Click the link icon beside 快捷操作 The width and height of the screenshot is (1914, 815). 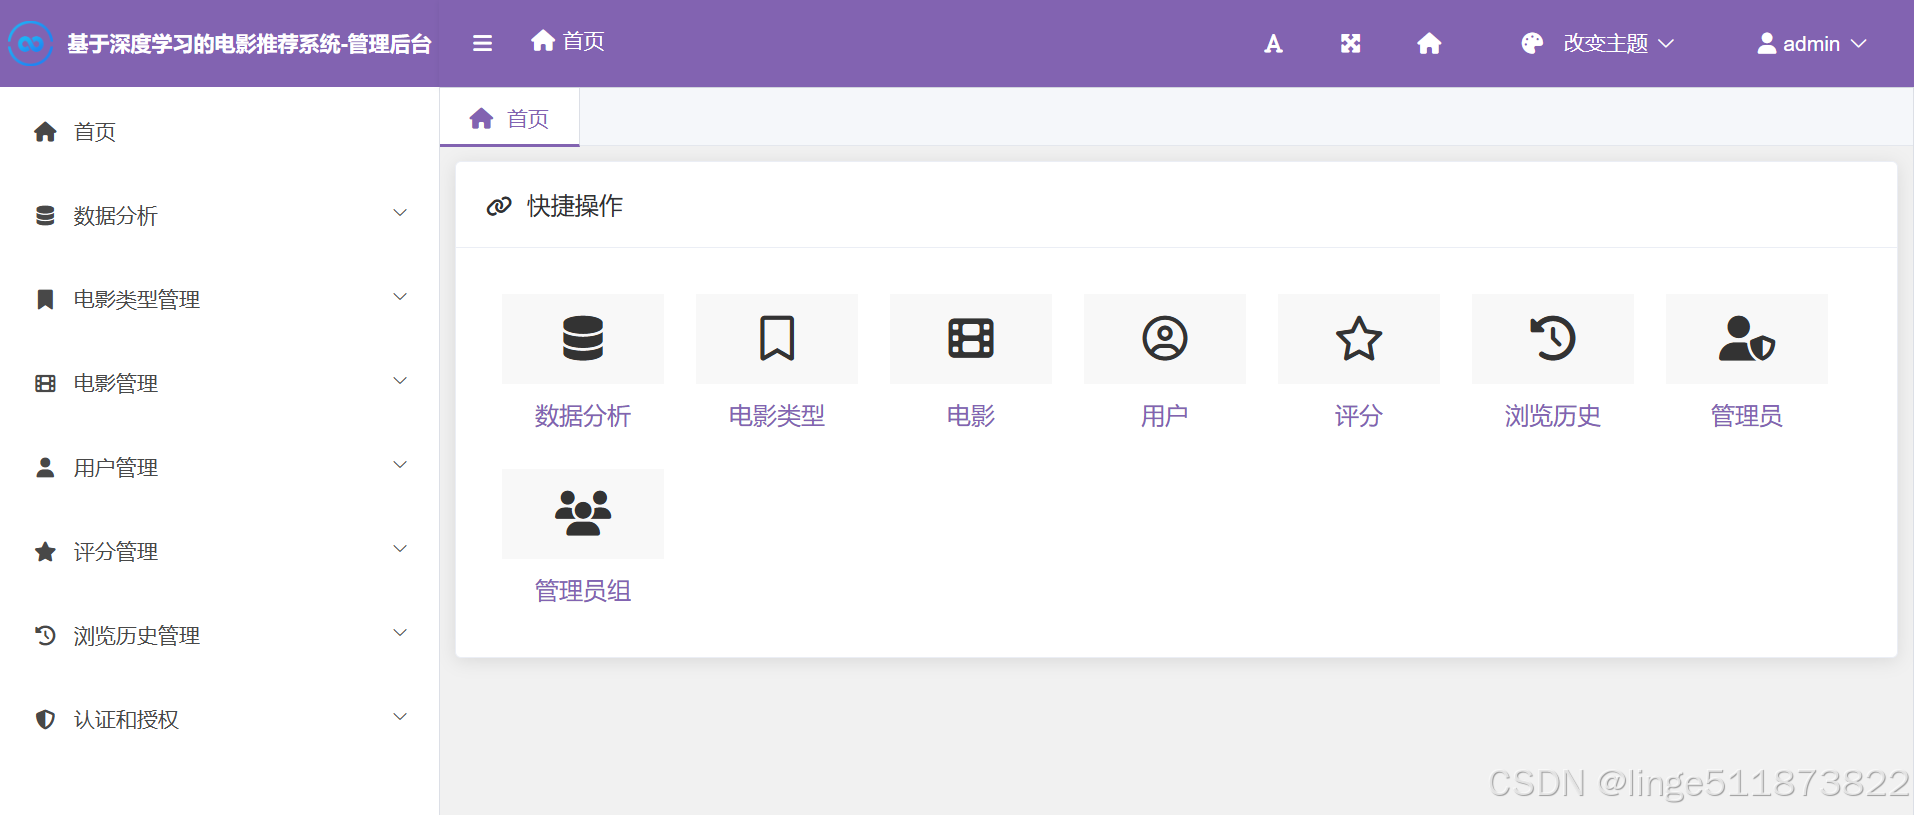point(499,206)
